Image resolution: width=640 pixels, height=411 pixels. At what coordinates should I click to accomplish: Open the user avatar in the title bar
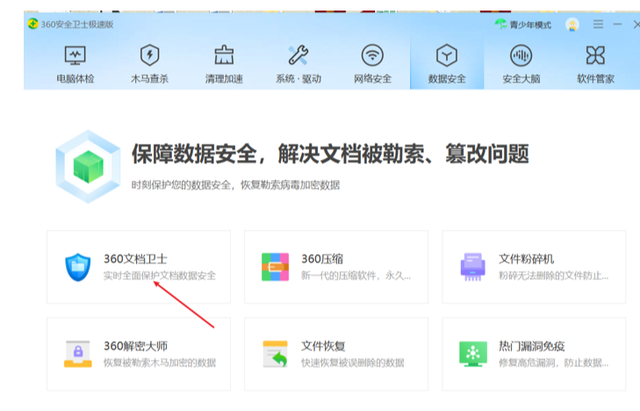(572, 24)
